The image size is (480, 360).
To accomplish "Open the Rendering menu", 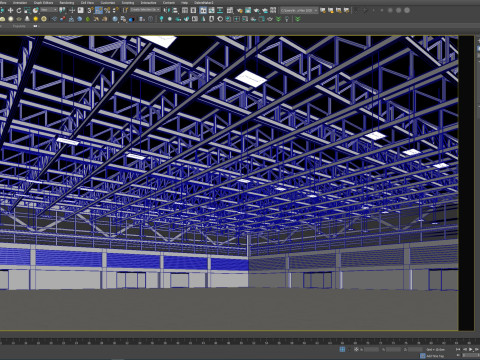I will coord(67,3).
